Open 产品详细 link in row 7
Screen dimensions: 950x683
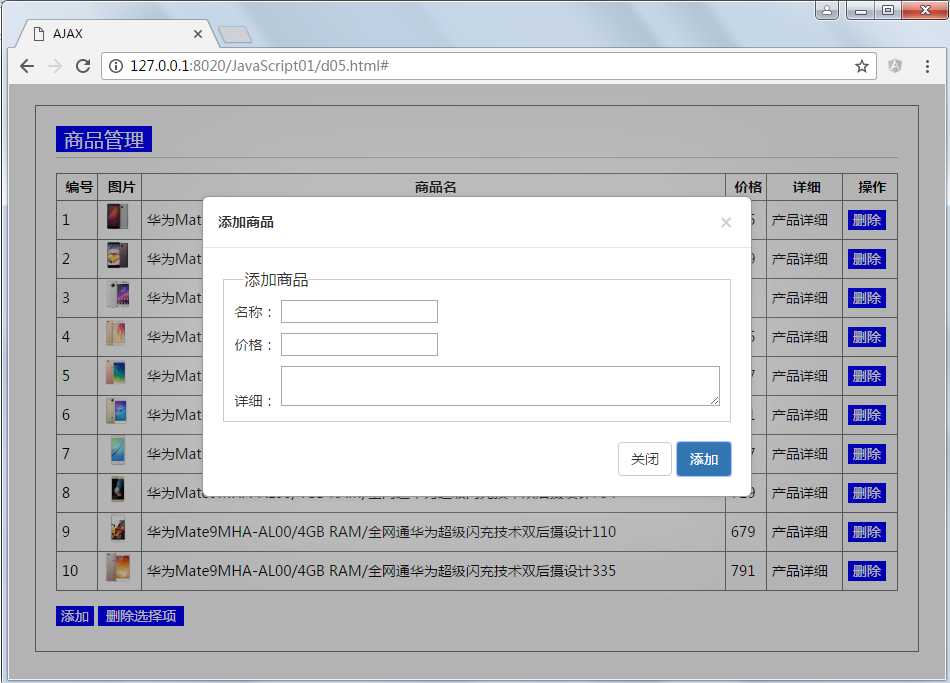click(799, 454)
